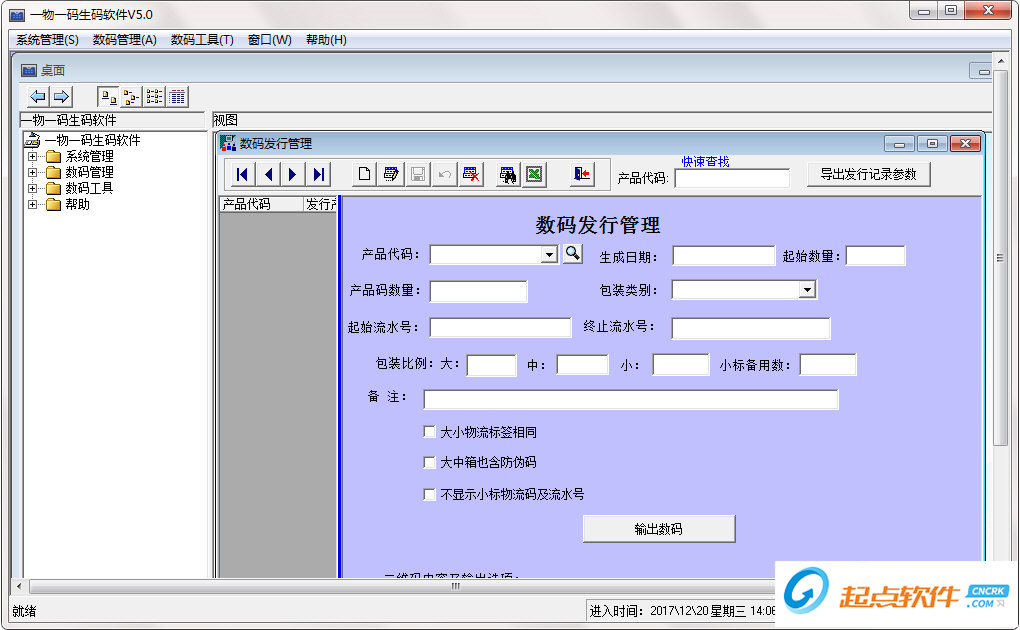1020x630 pixels.
Task: Switch to details view icon
Action: (x=177, y=97)
